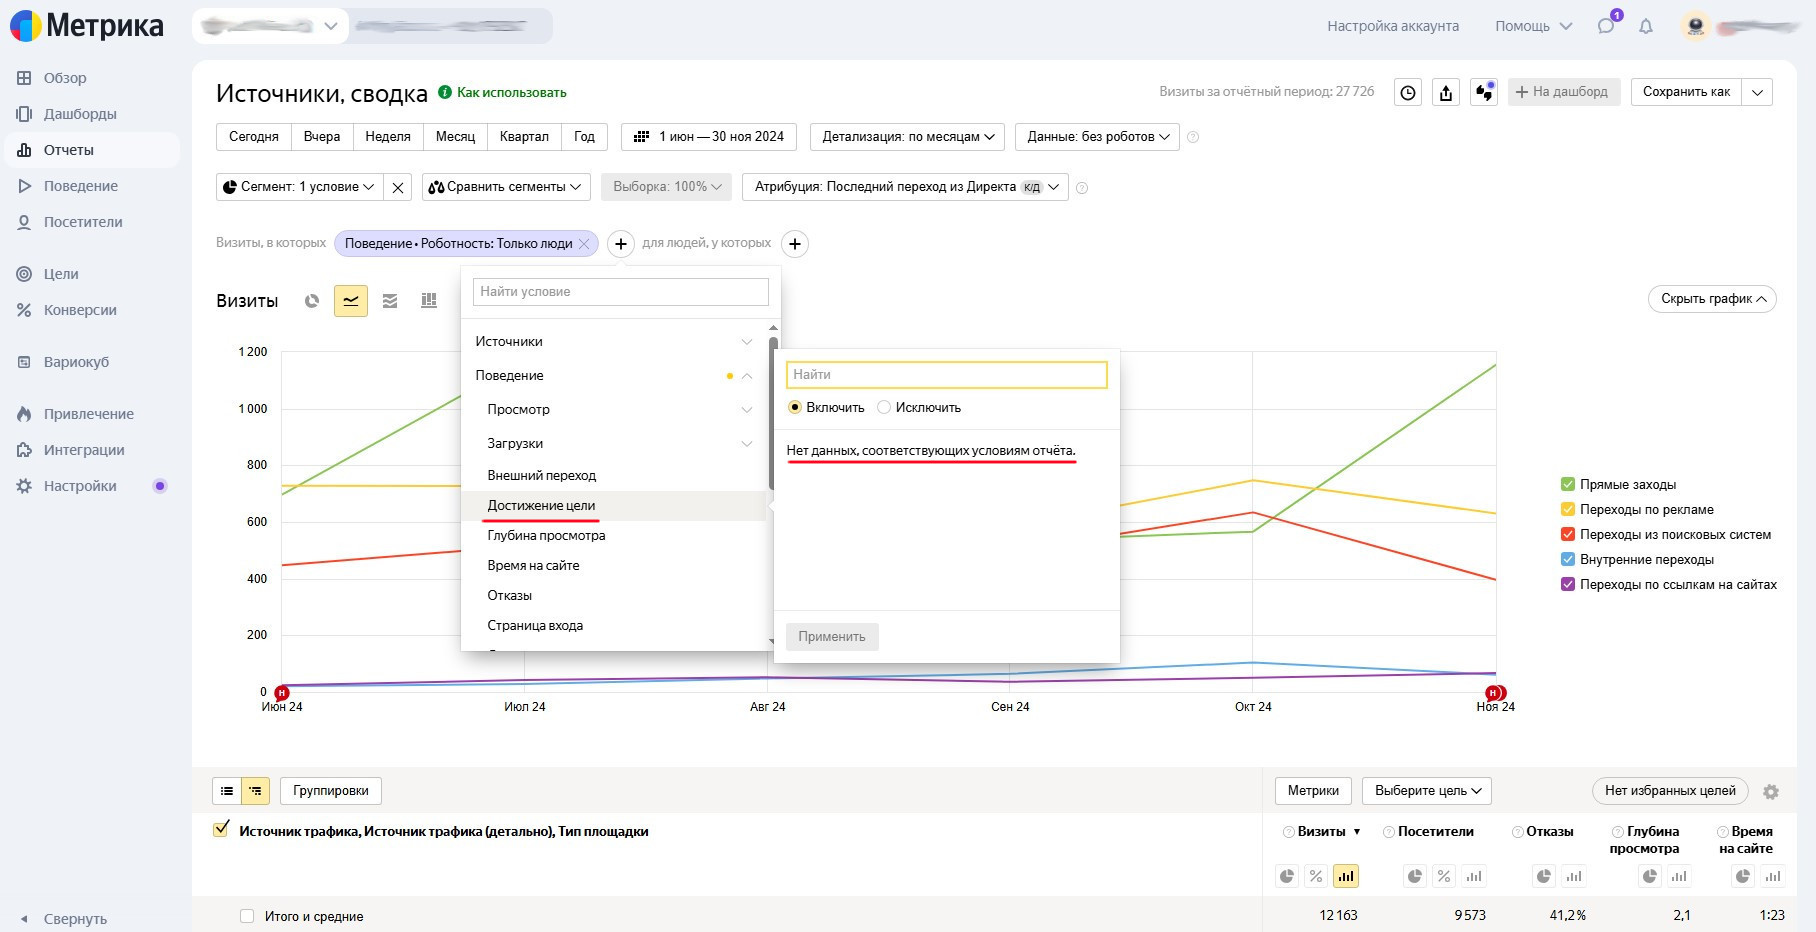The width and height of the screenshot is (1816, 932).
Task: Select the Исключить radio button
Action: 884,408
